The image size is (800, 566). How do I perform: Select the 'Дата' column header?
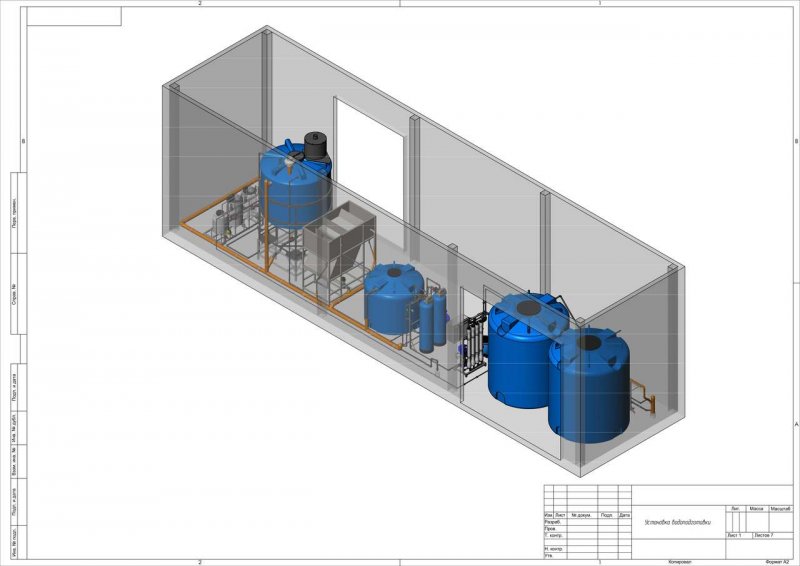(x=624, y=515)
